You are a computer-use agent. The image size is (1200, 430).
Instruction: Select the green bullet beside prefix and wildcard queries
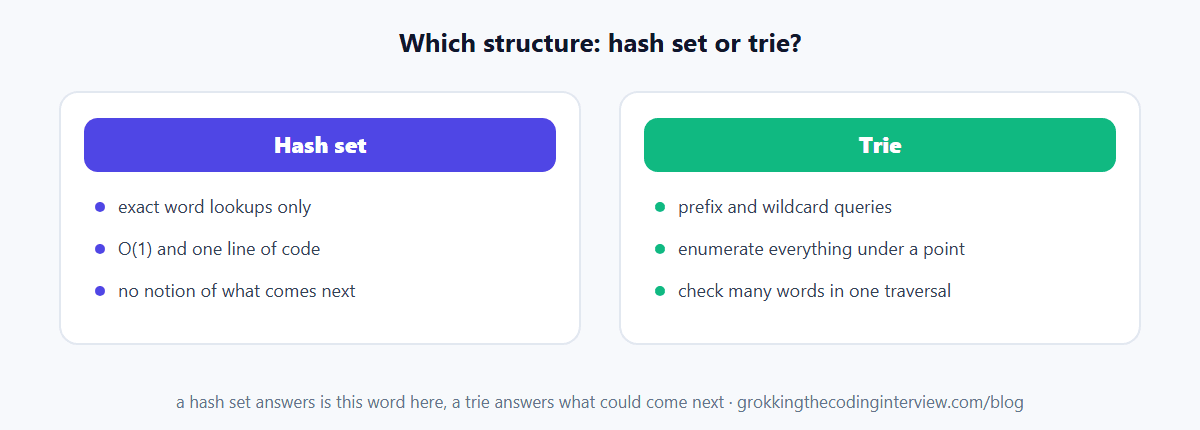[x=660, y=207]
